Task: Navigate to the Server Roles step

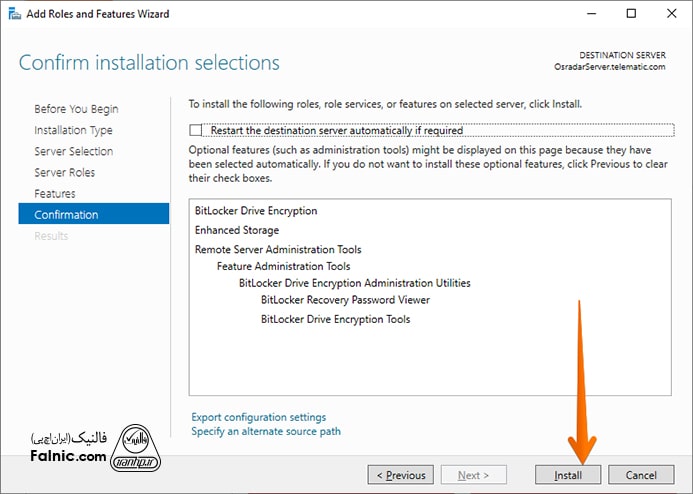Action: pyautogui.click(x=64, y=172)
